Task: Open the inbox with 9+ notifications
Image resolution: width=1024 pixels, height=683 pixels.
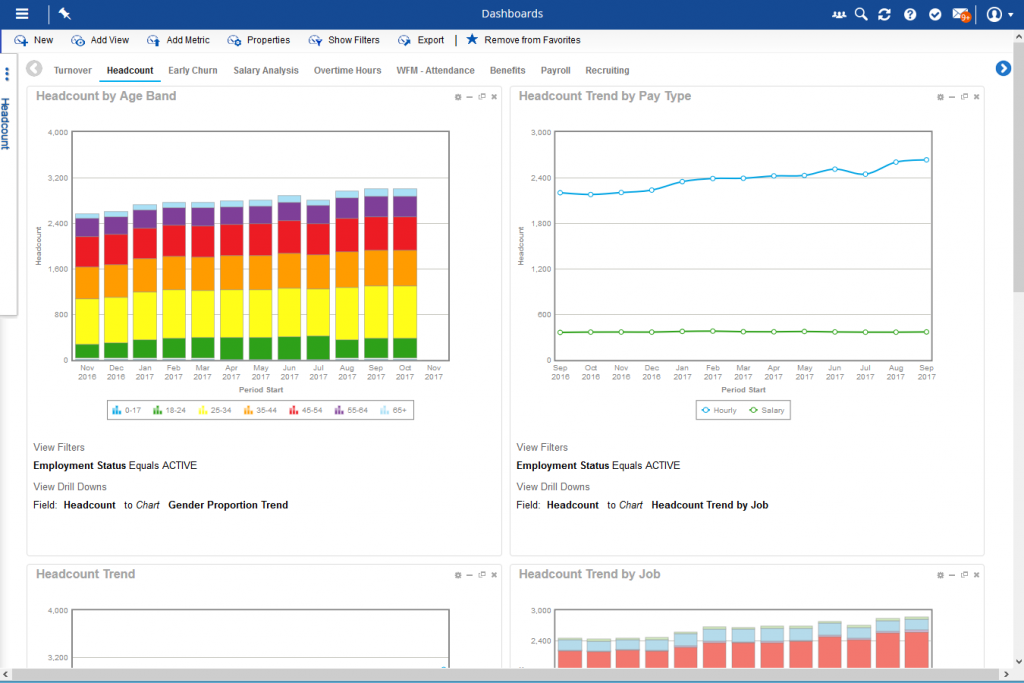Action: 961,14
